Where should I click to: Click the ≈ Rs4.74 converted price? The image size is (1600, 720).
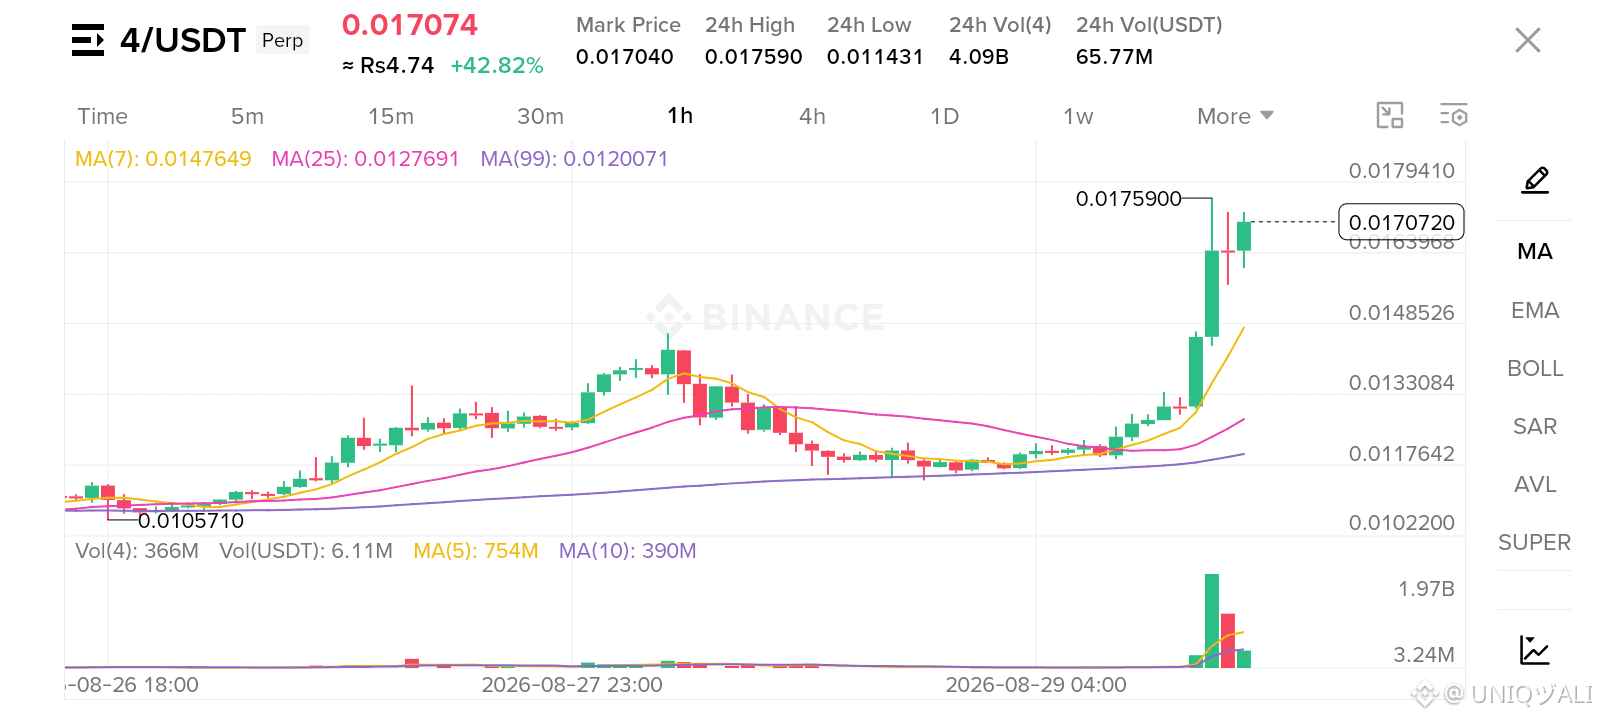(388, 66)
